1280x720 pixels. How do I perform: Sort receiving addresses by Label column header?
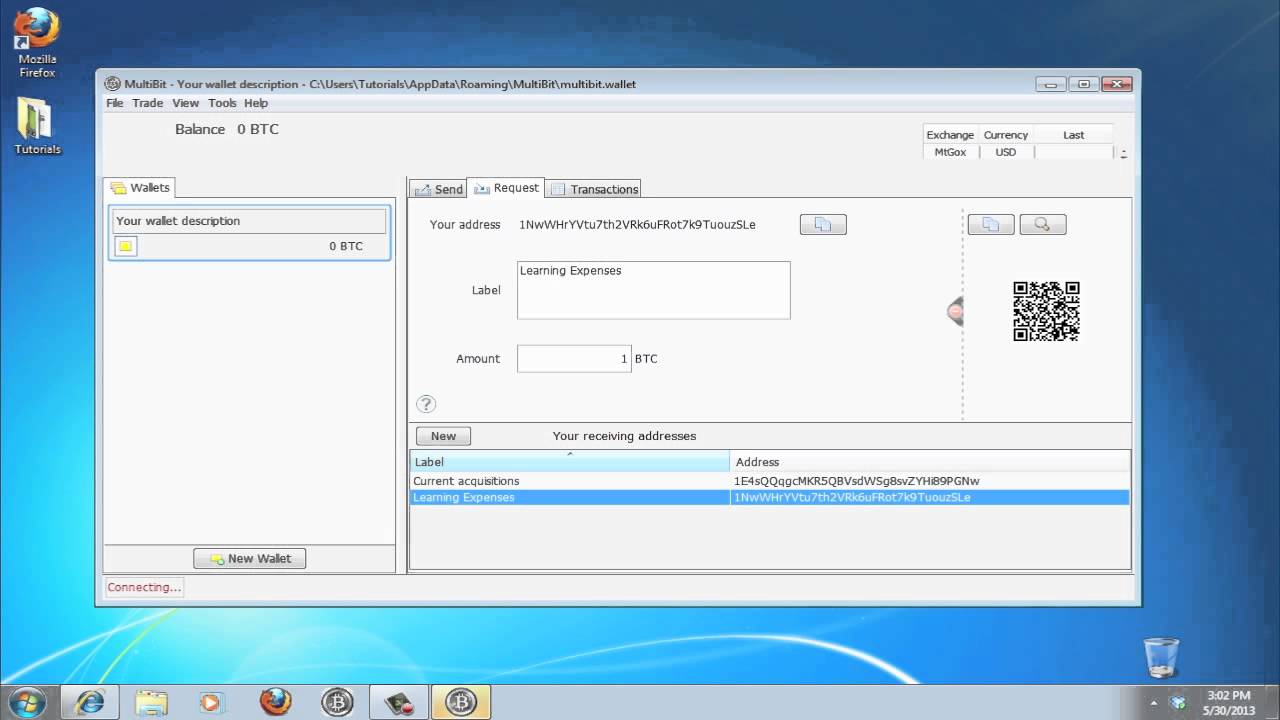tap(570, 462)
